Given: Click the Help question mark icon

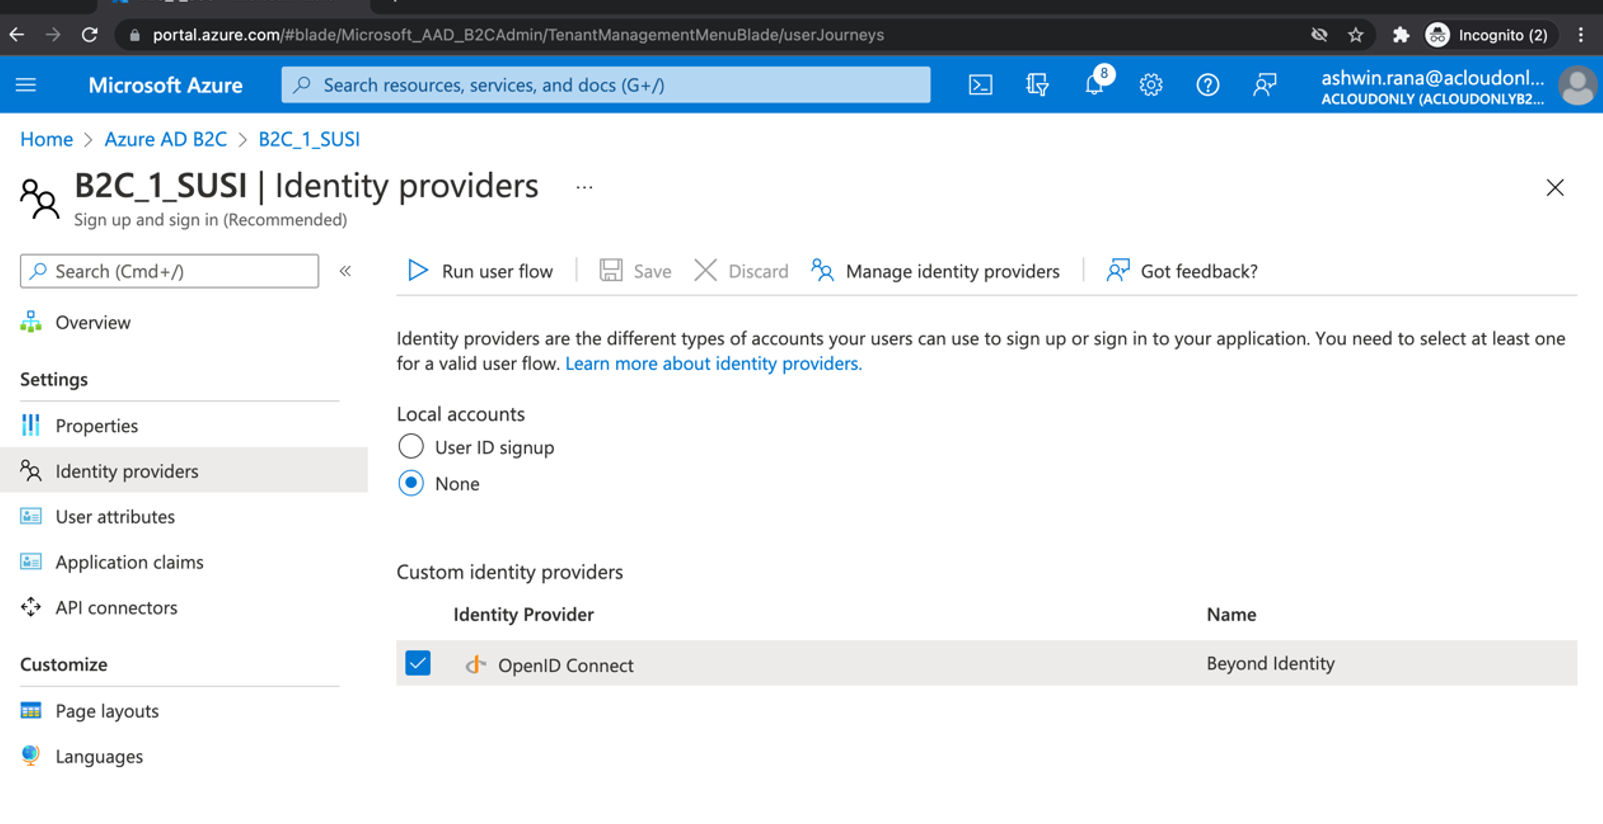Looking at the screenshot, I should point(1207,85).
